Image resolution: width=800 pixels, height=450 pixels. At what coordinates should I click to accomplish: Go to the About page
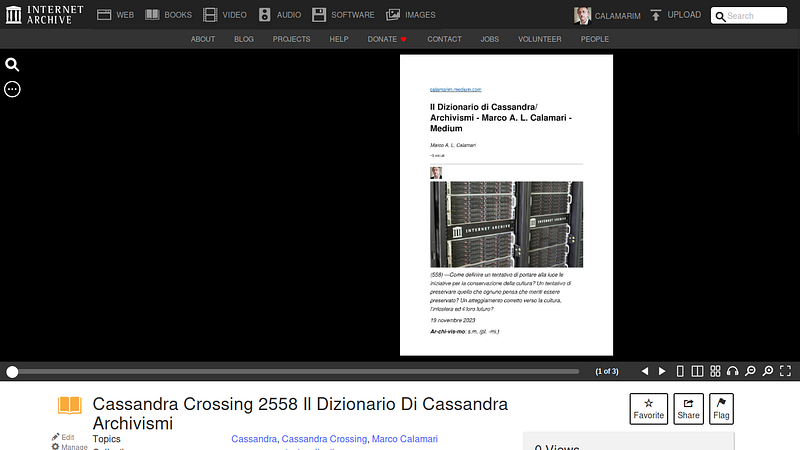coord(203,39)
